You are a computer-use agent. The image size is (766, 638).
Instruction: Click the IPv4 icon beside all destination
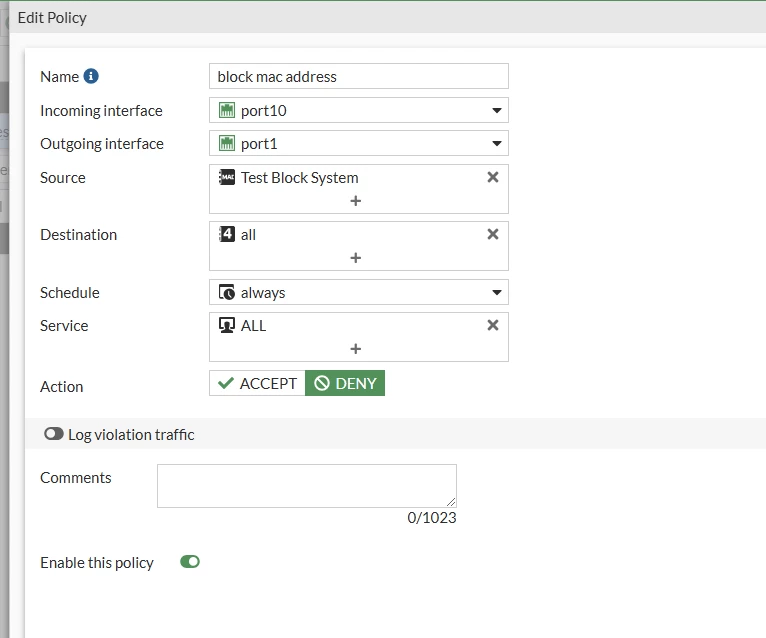pyautogui.click(x=227, y=234)
